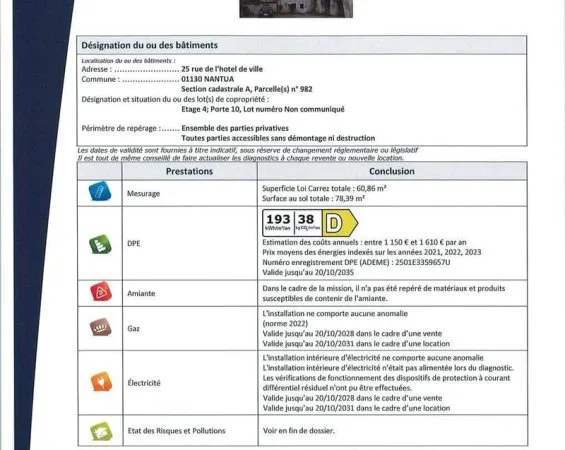Click the green DPE energy icon
Image resolution: width=565 pixels, height=450 pixels.
(100, 244)
